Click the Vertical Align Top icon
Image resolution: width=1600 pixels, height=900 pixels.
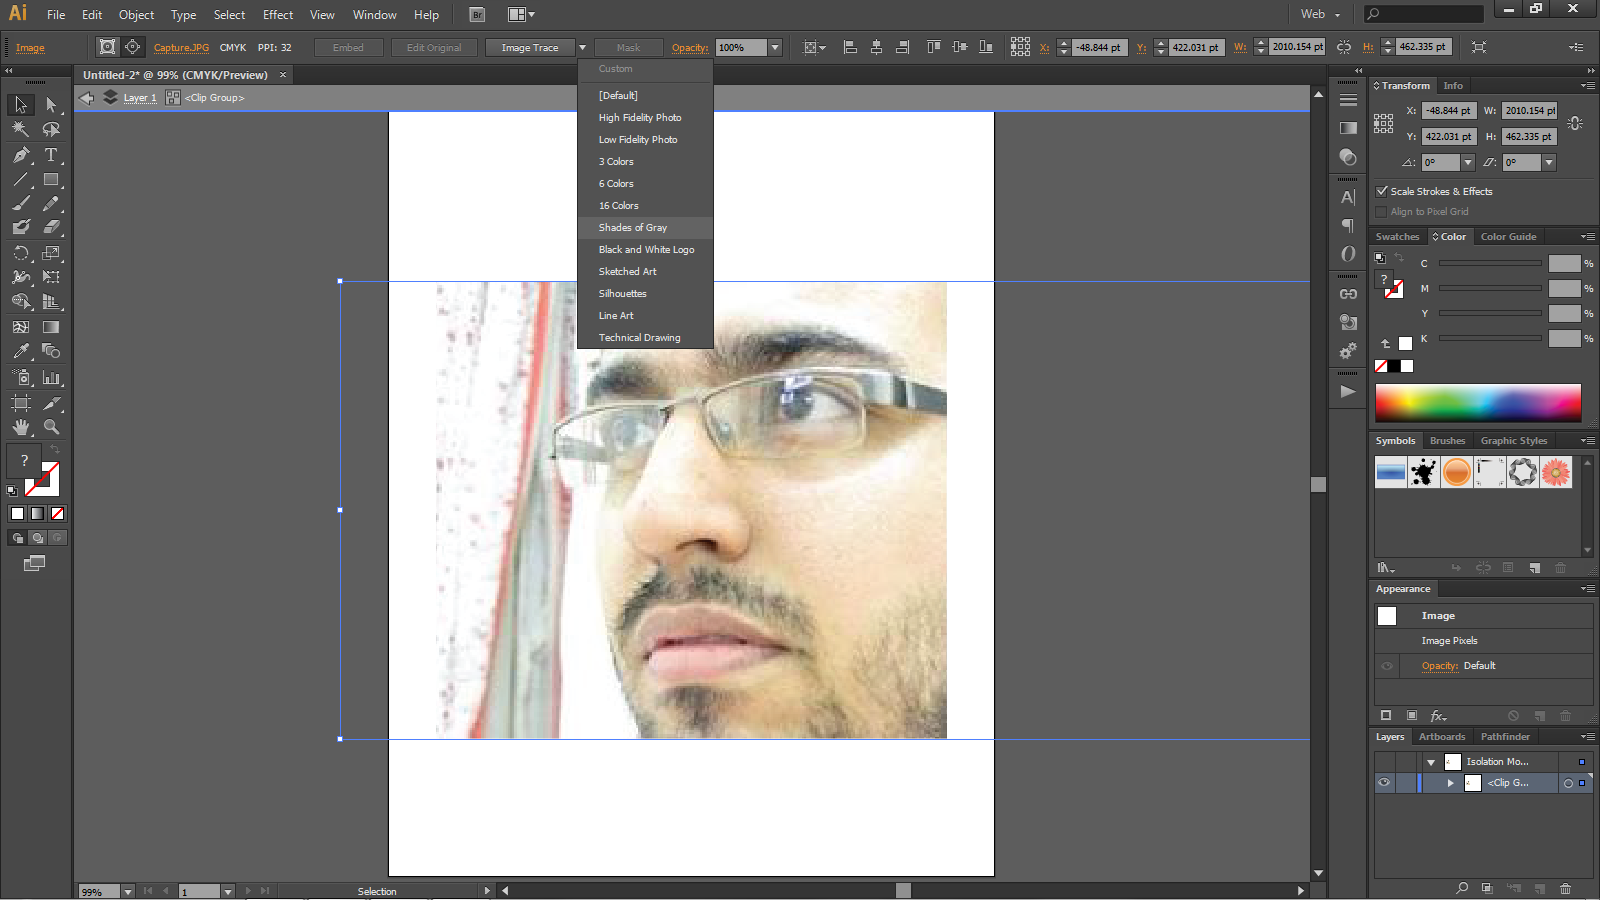[933, 47]
